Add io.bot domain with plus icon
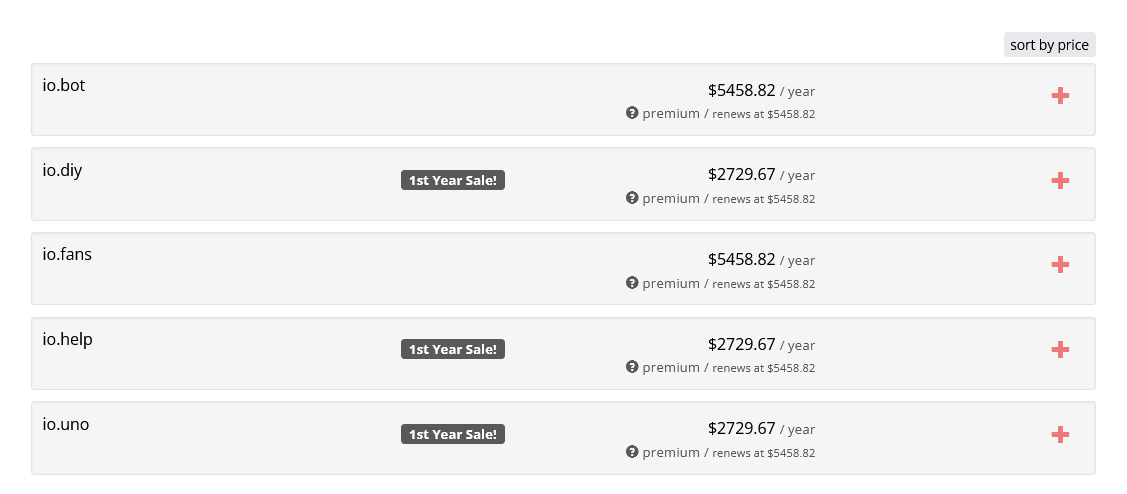The width and height of the screenshot is (1127, 494). click(1060, 95)
